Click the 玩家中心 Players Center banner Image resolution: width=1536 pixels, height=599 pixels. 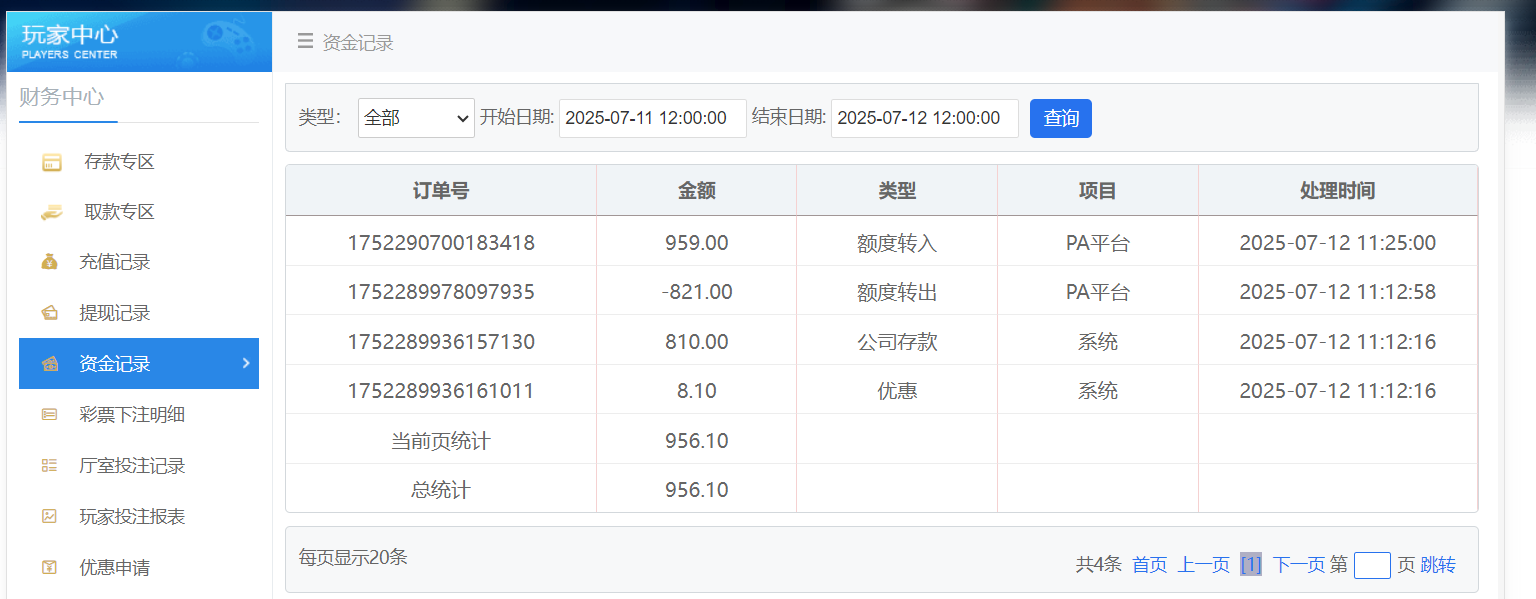click(x=139, y=41)
